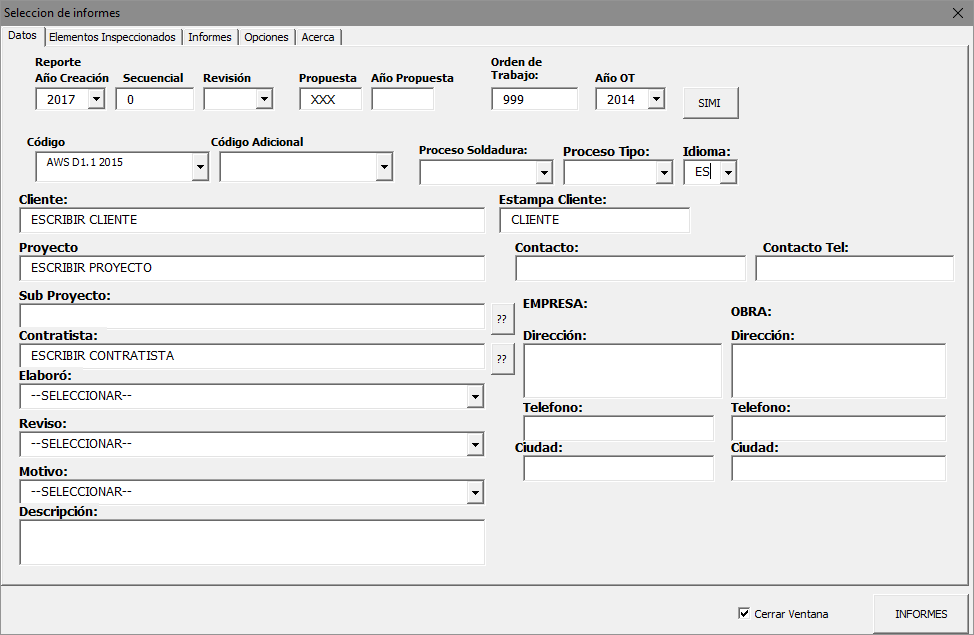
Task: Close the Seleccion de informes window
Action: tap(956, 12)
